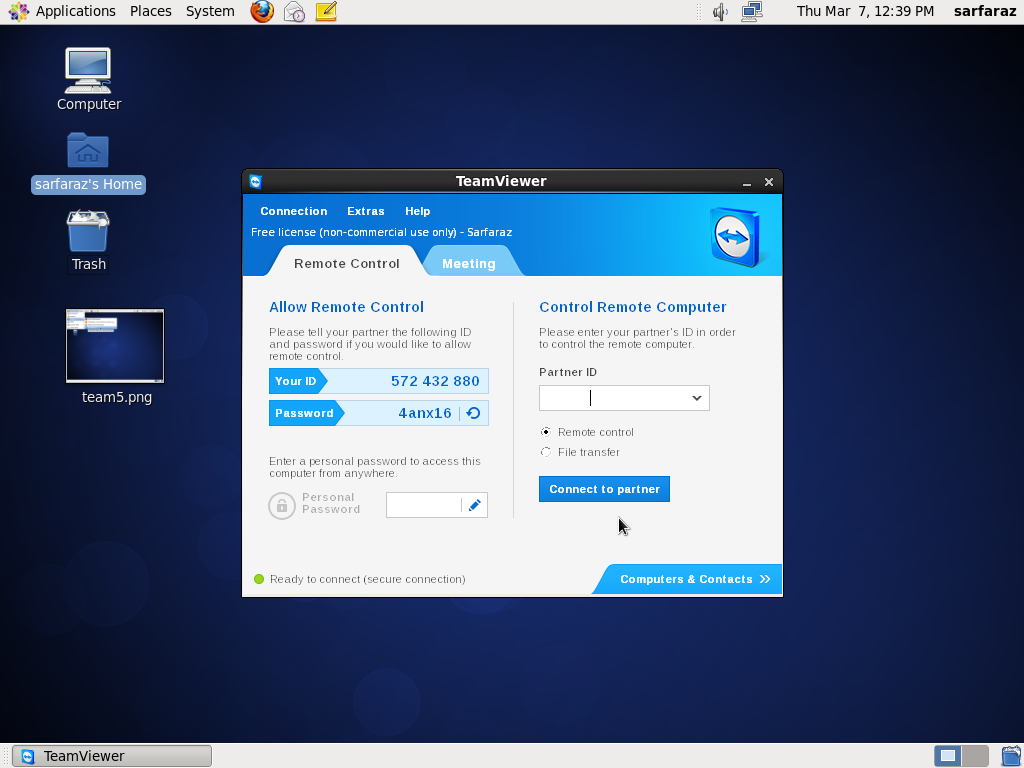Click the GNOME foot Applications icon
Image resolution: width=1024 pixels, height=768 pixels.
[x=18, y=11]
